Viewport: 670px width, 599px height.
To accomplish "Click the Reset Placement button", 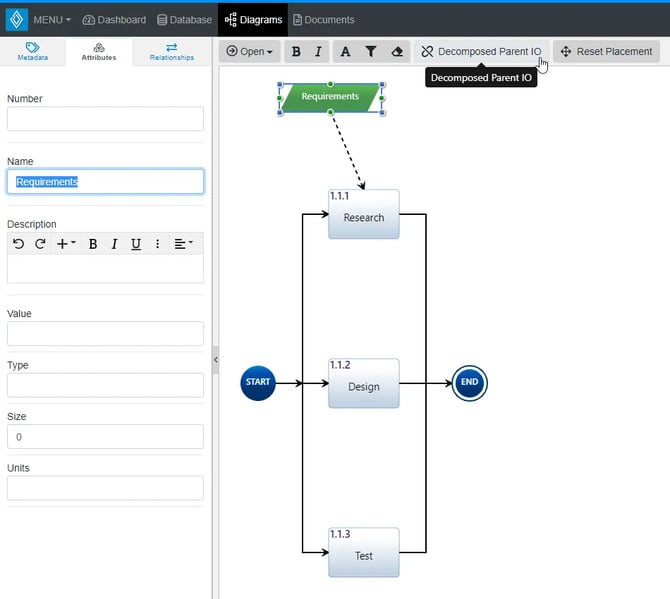I will 606,52.
